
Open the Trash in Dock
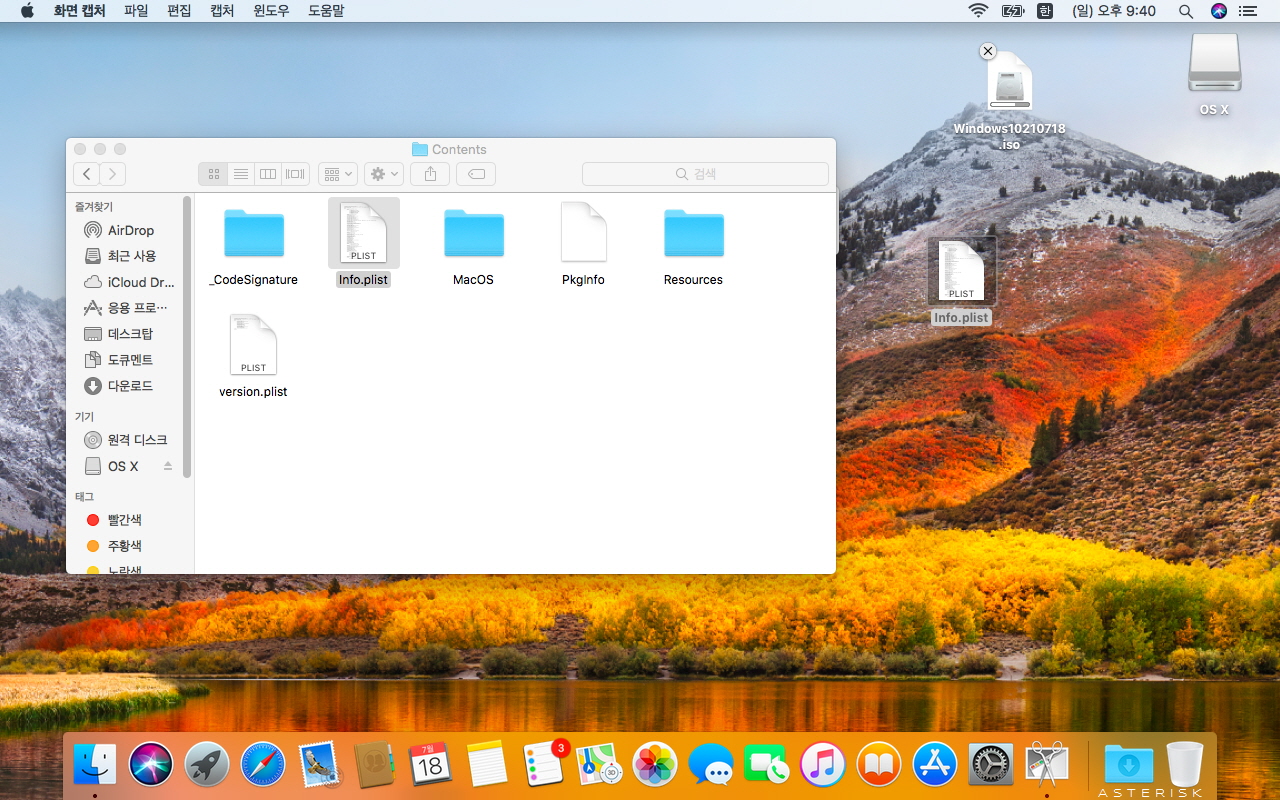pos(1185,765)
